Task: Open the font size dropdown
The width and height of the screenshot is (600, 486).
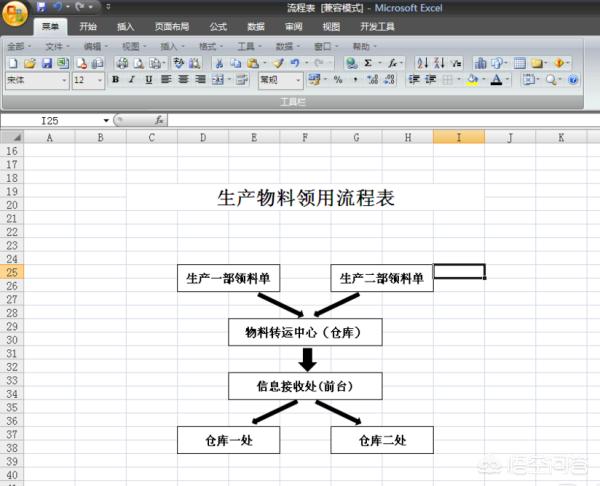Action: [x=102, y=80]
